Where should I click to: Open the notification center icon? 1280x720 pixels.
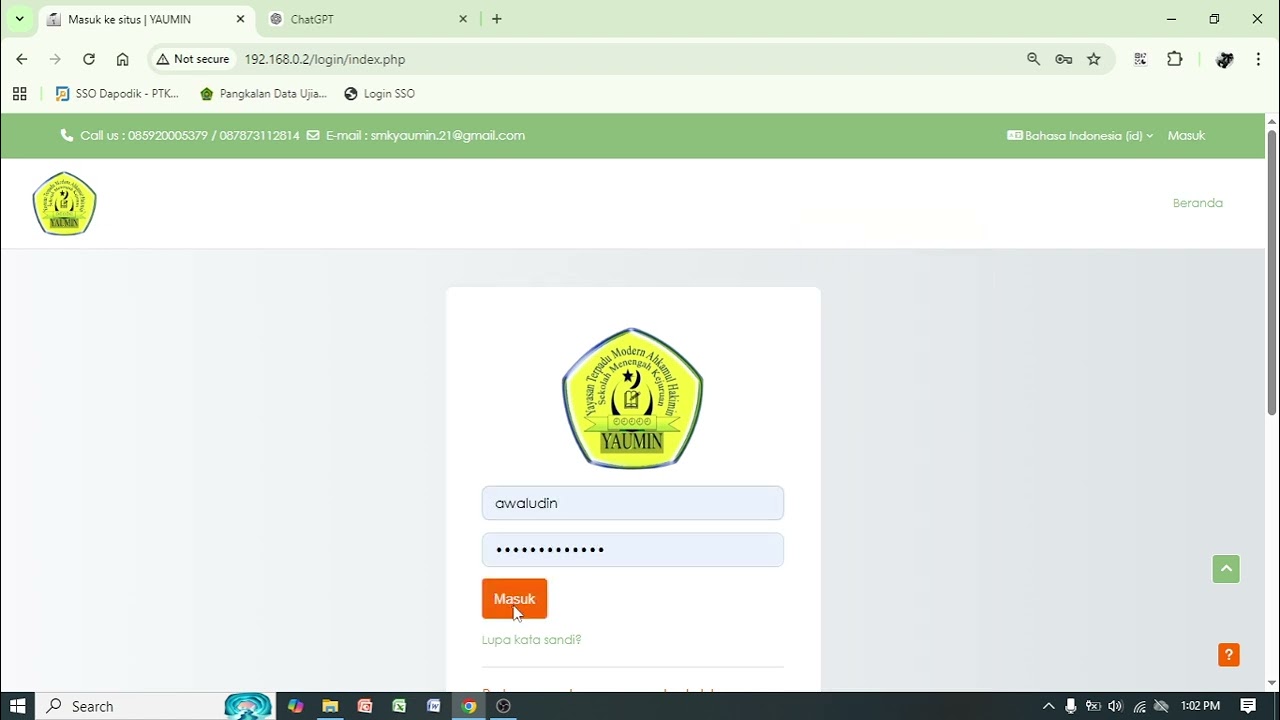1248,706
